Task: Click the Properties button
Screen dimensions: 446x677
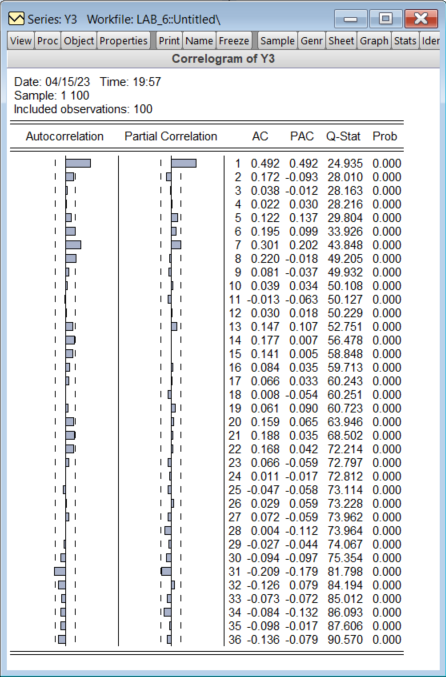Action: coord(123,41)
